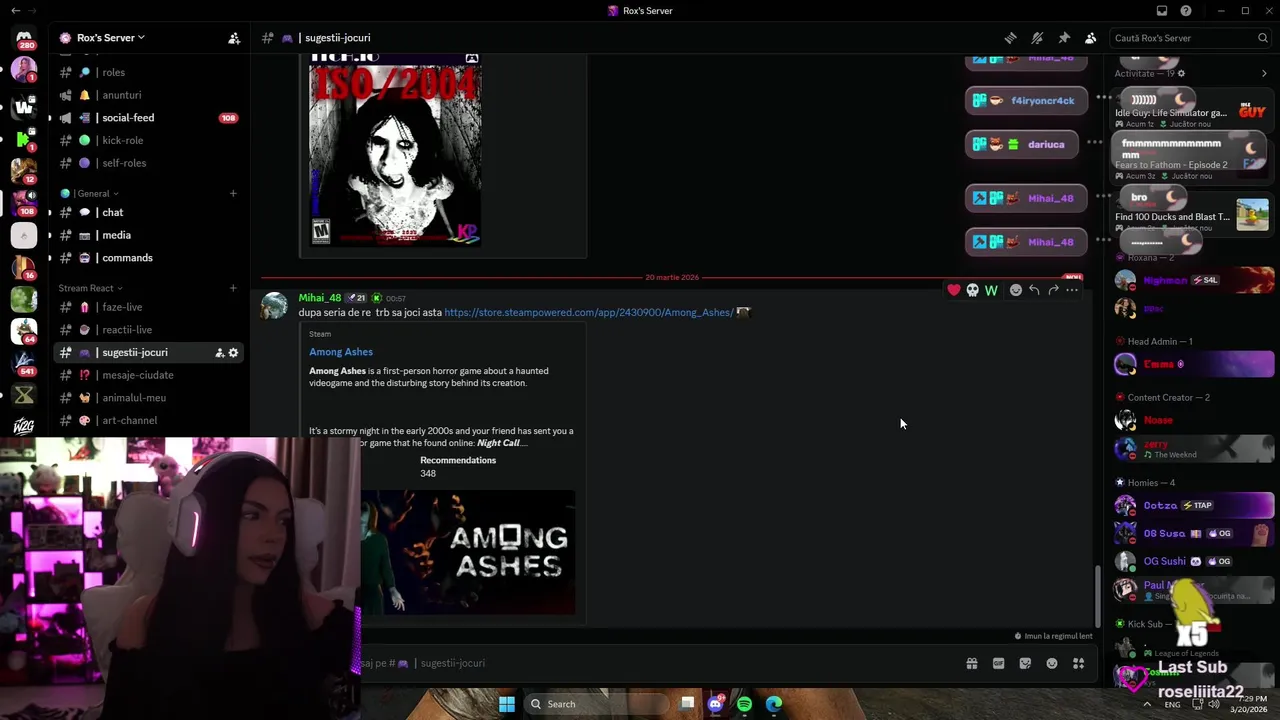Open Discord Direct Messages home icon

[24, 39]
